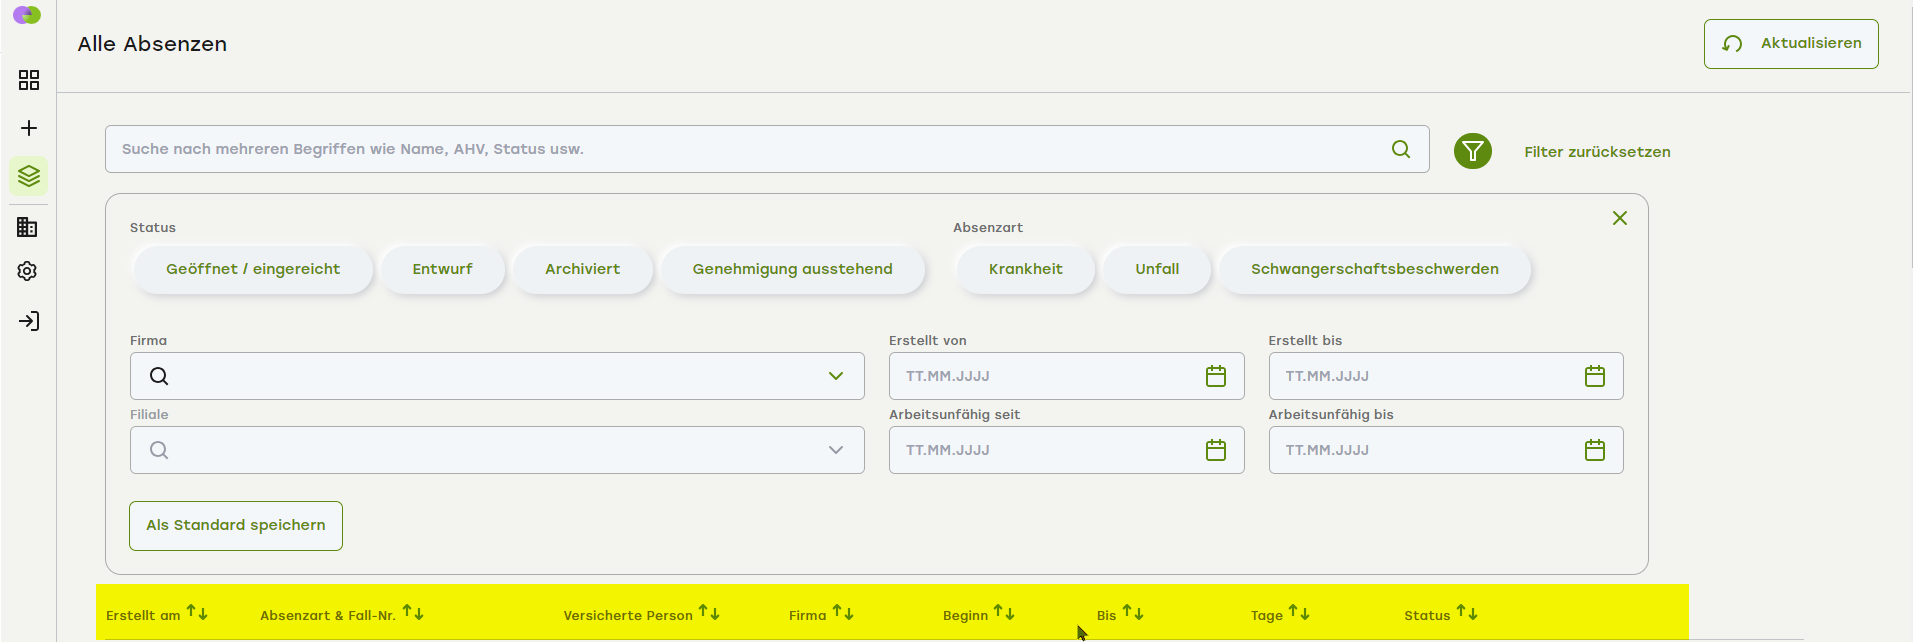Close the filter panel with X
Image resolution: width=1913 pixels, height=642 pixels.
1619,218
